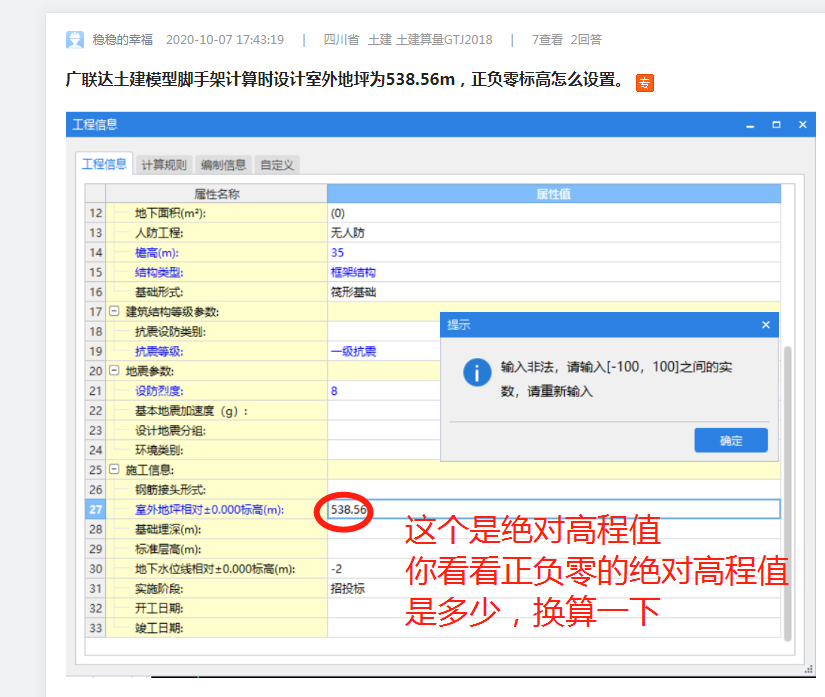Select the 设计地震分组 row label
The image size is (825, 697).
(170, 430)
